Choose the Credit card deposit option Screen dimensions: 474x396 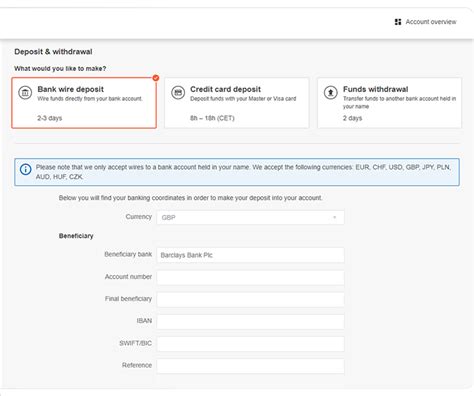(237, 103)
